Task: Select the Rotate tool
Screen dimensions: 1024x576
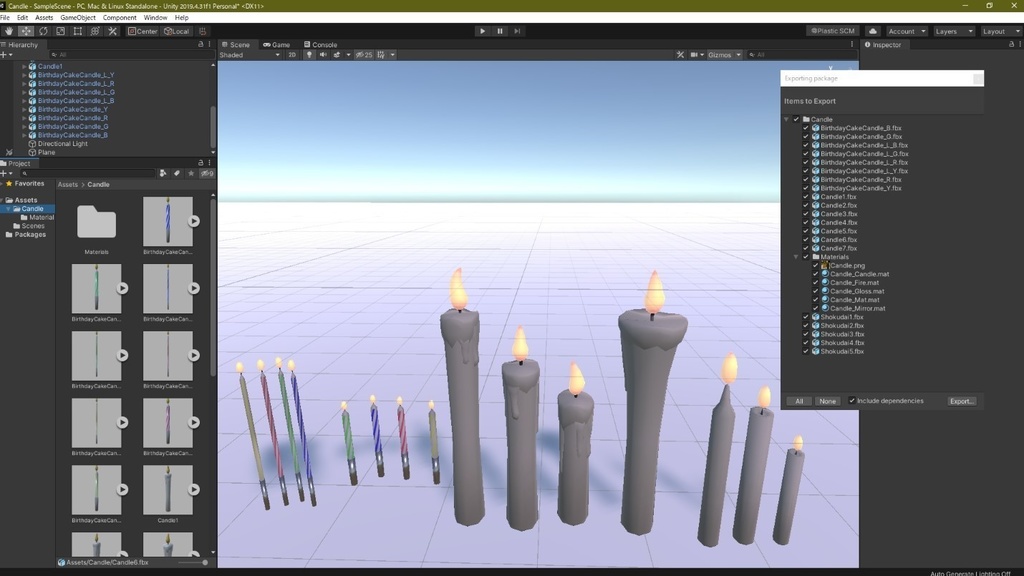Action: coord(43,31)
